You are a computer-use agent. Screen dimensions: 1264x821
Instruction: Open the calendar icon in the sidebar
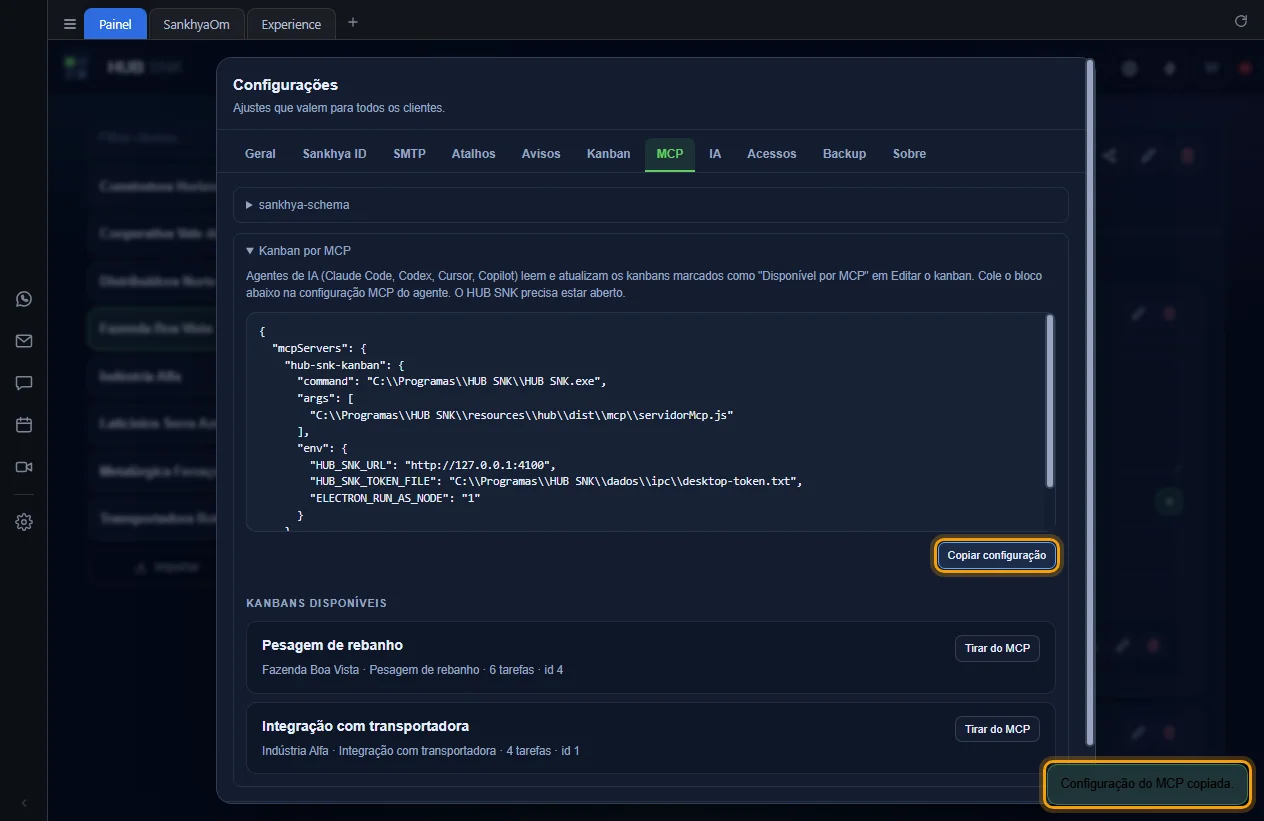(24, 425)
